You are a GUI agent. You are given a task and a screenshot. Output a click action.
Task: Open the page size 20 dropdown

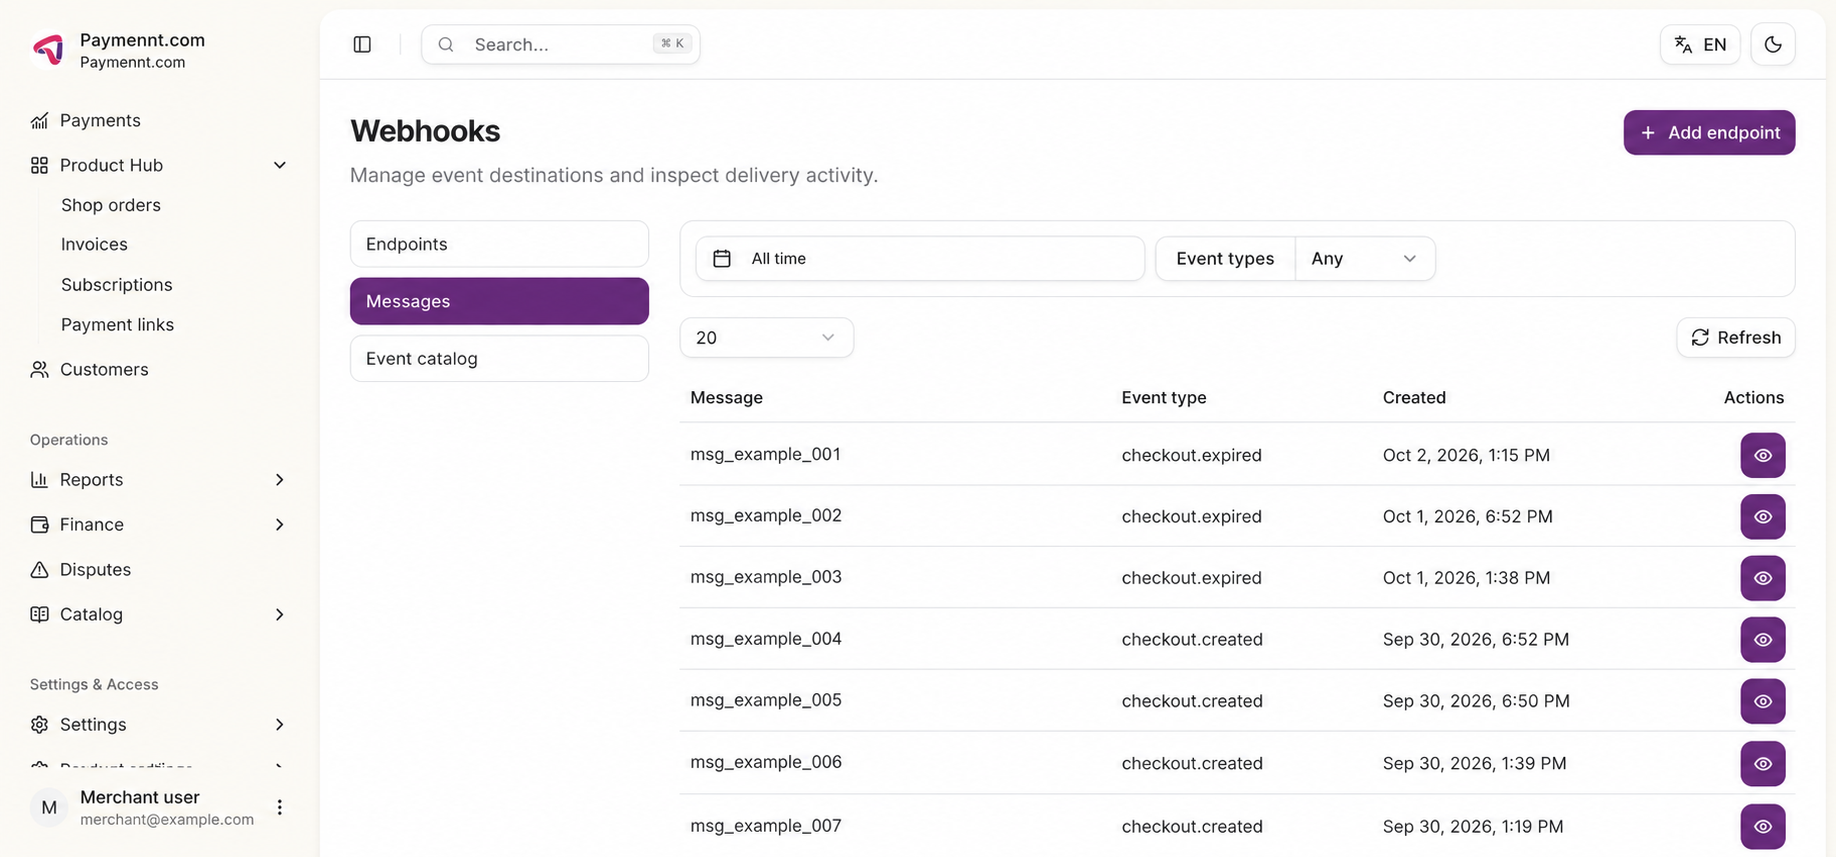point(766,338)
